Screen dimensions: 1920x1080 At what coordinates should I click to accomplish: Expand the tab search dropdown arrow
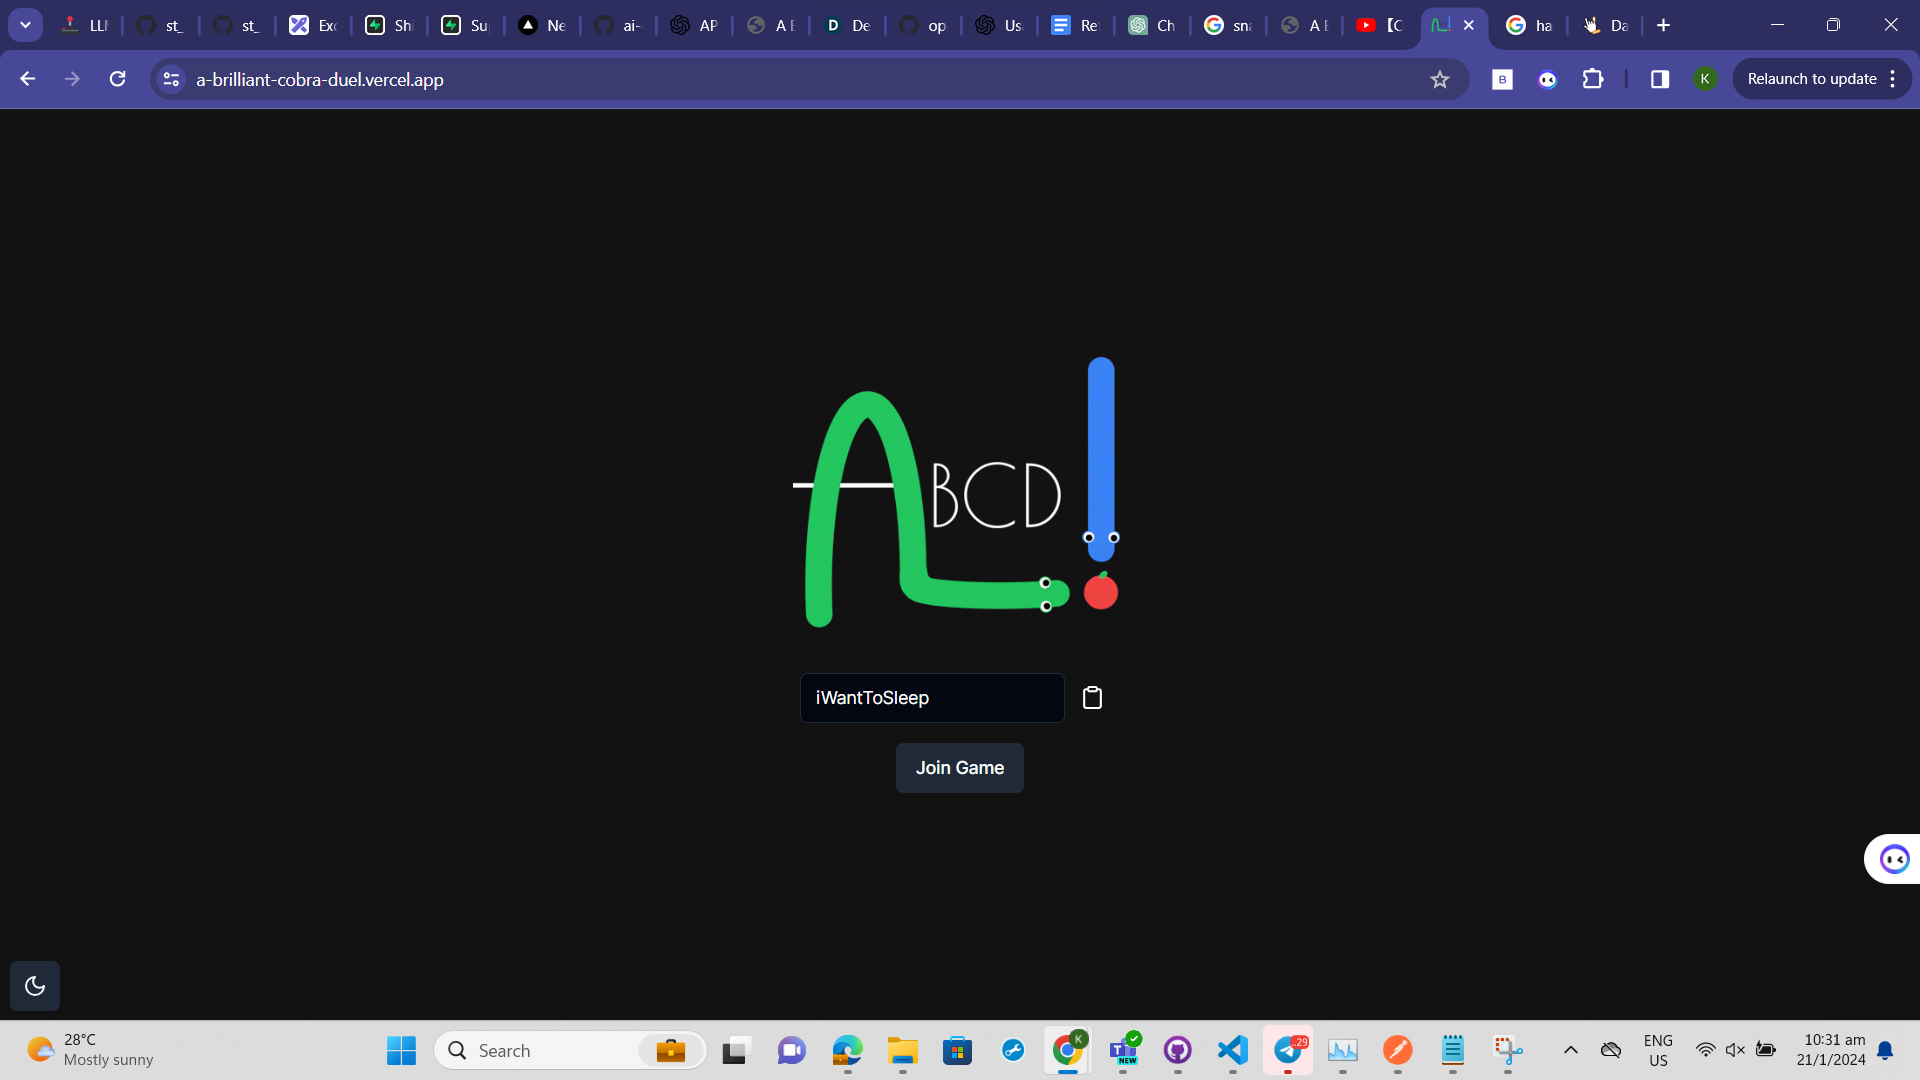point(25,25)
